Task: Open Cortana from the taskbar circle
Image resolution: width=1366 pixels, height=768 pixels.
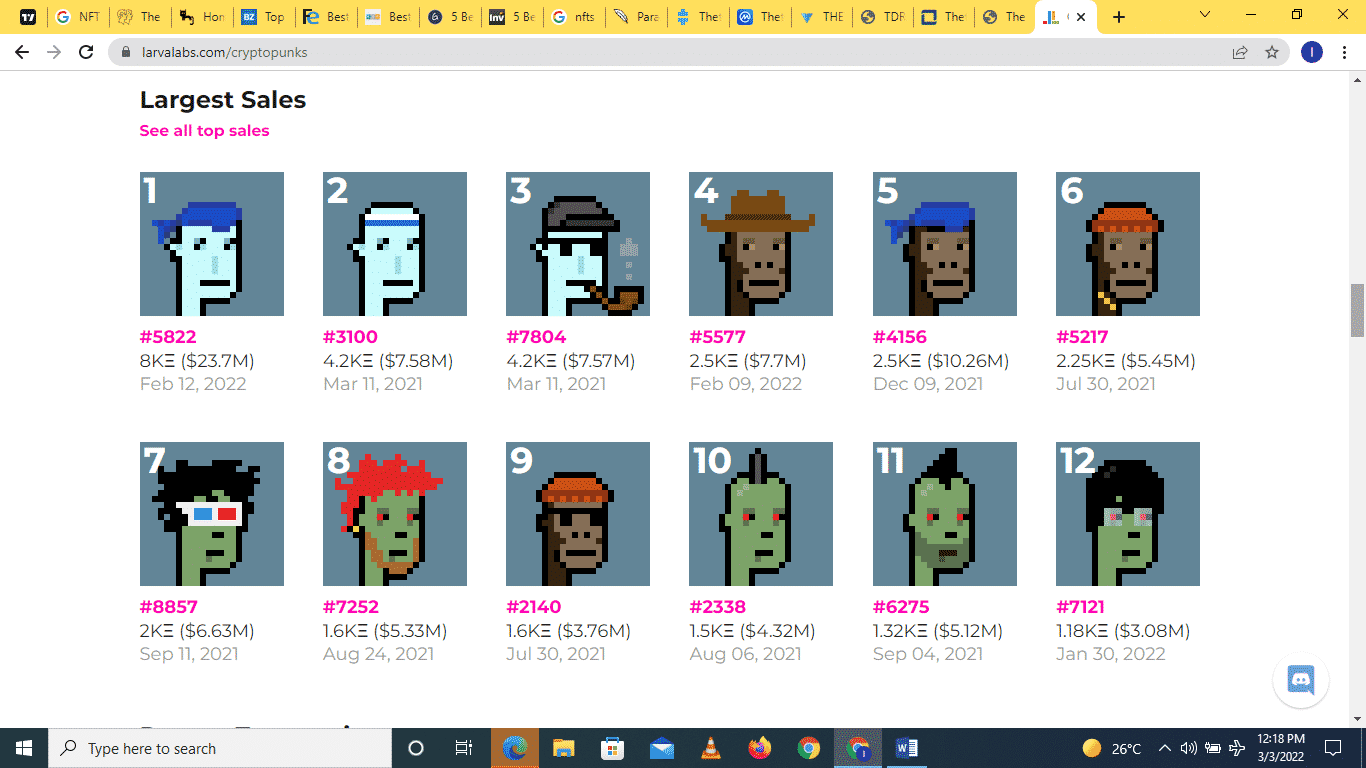Action: 416,748
